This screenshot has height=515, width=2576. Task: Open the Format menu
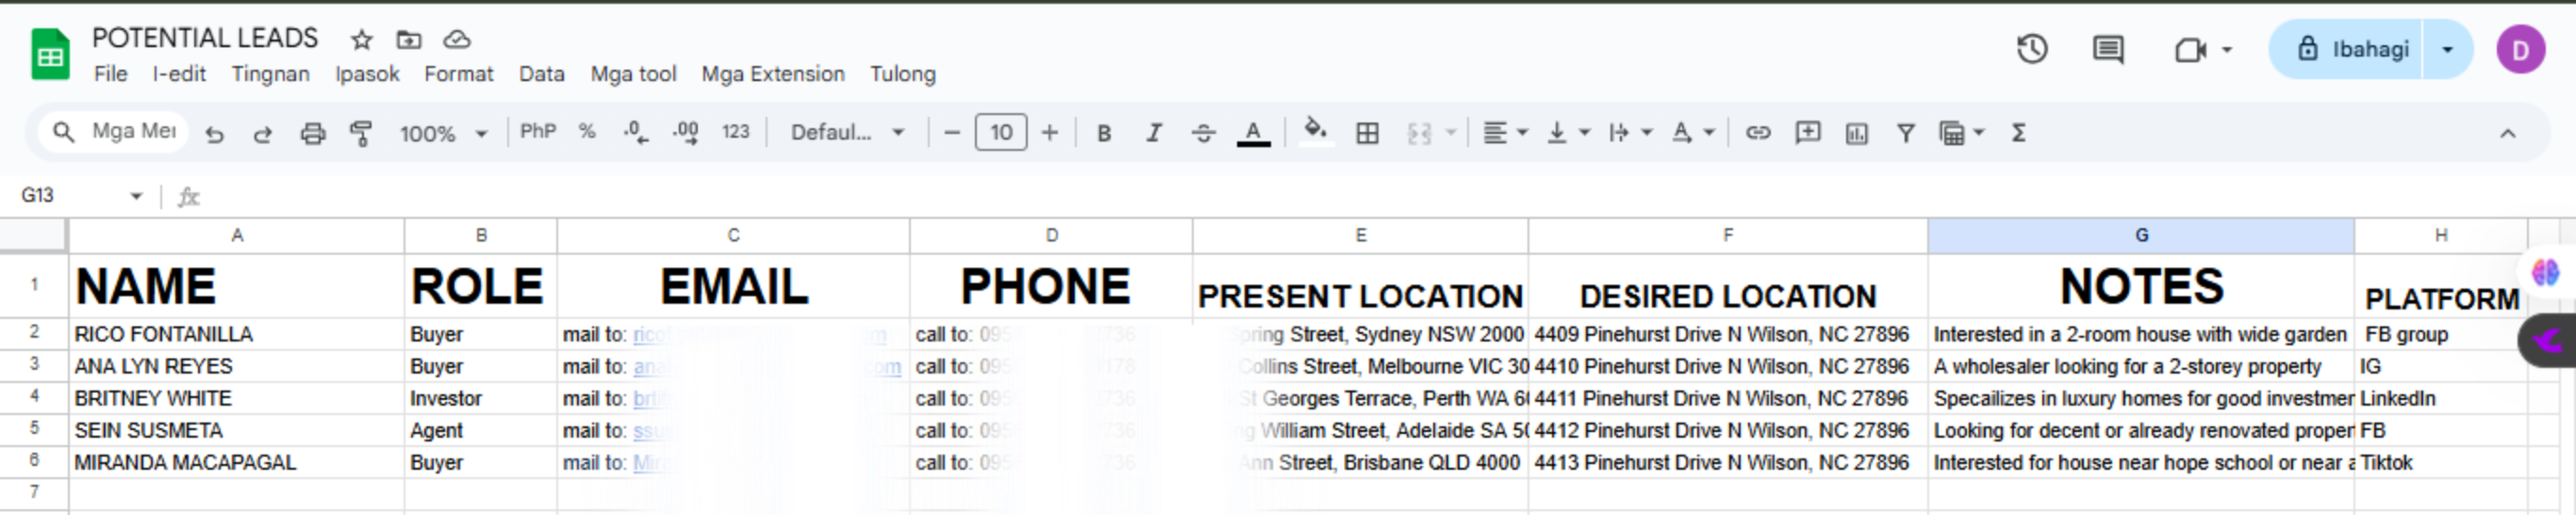pos(459,74)
